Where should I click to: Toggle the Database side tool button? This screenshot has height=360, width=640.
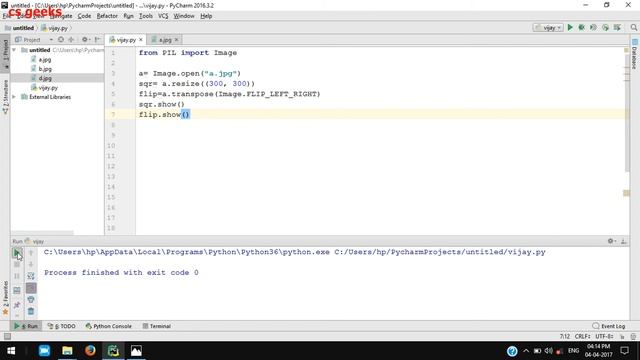[x=634, y=54]
